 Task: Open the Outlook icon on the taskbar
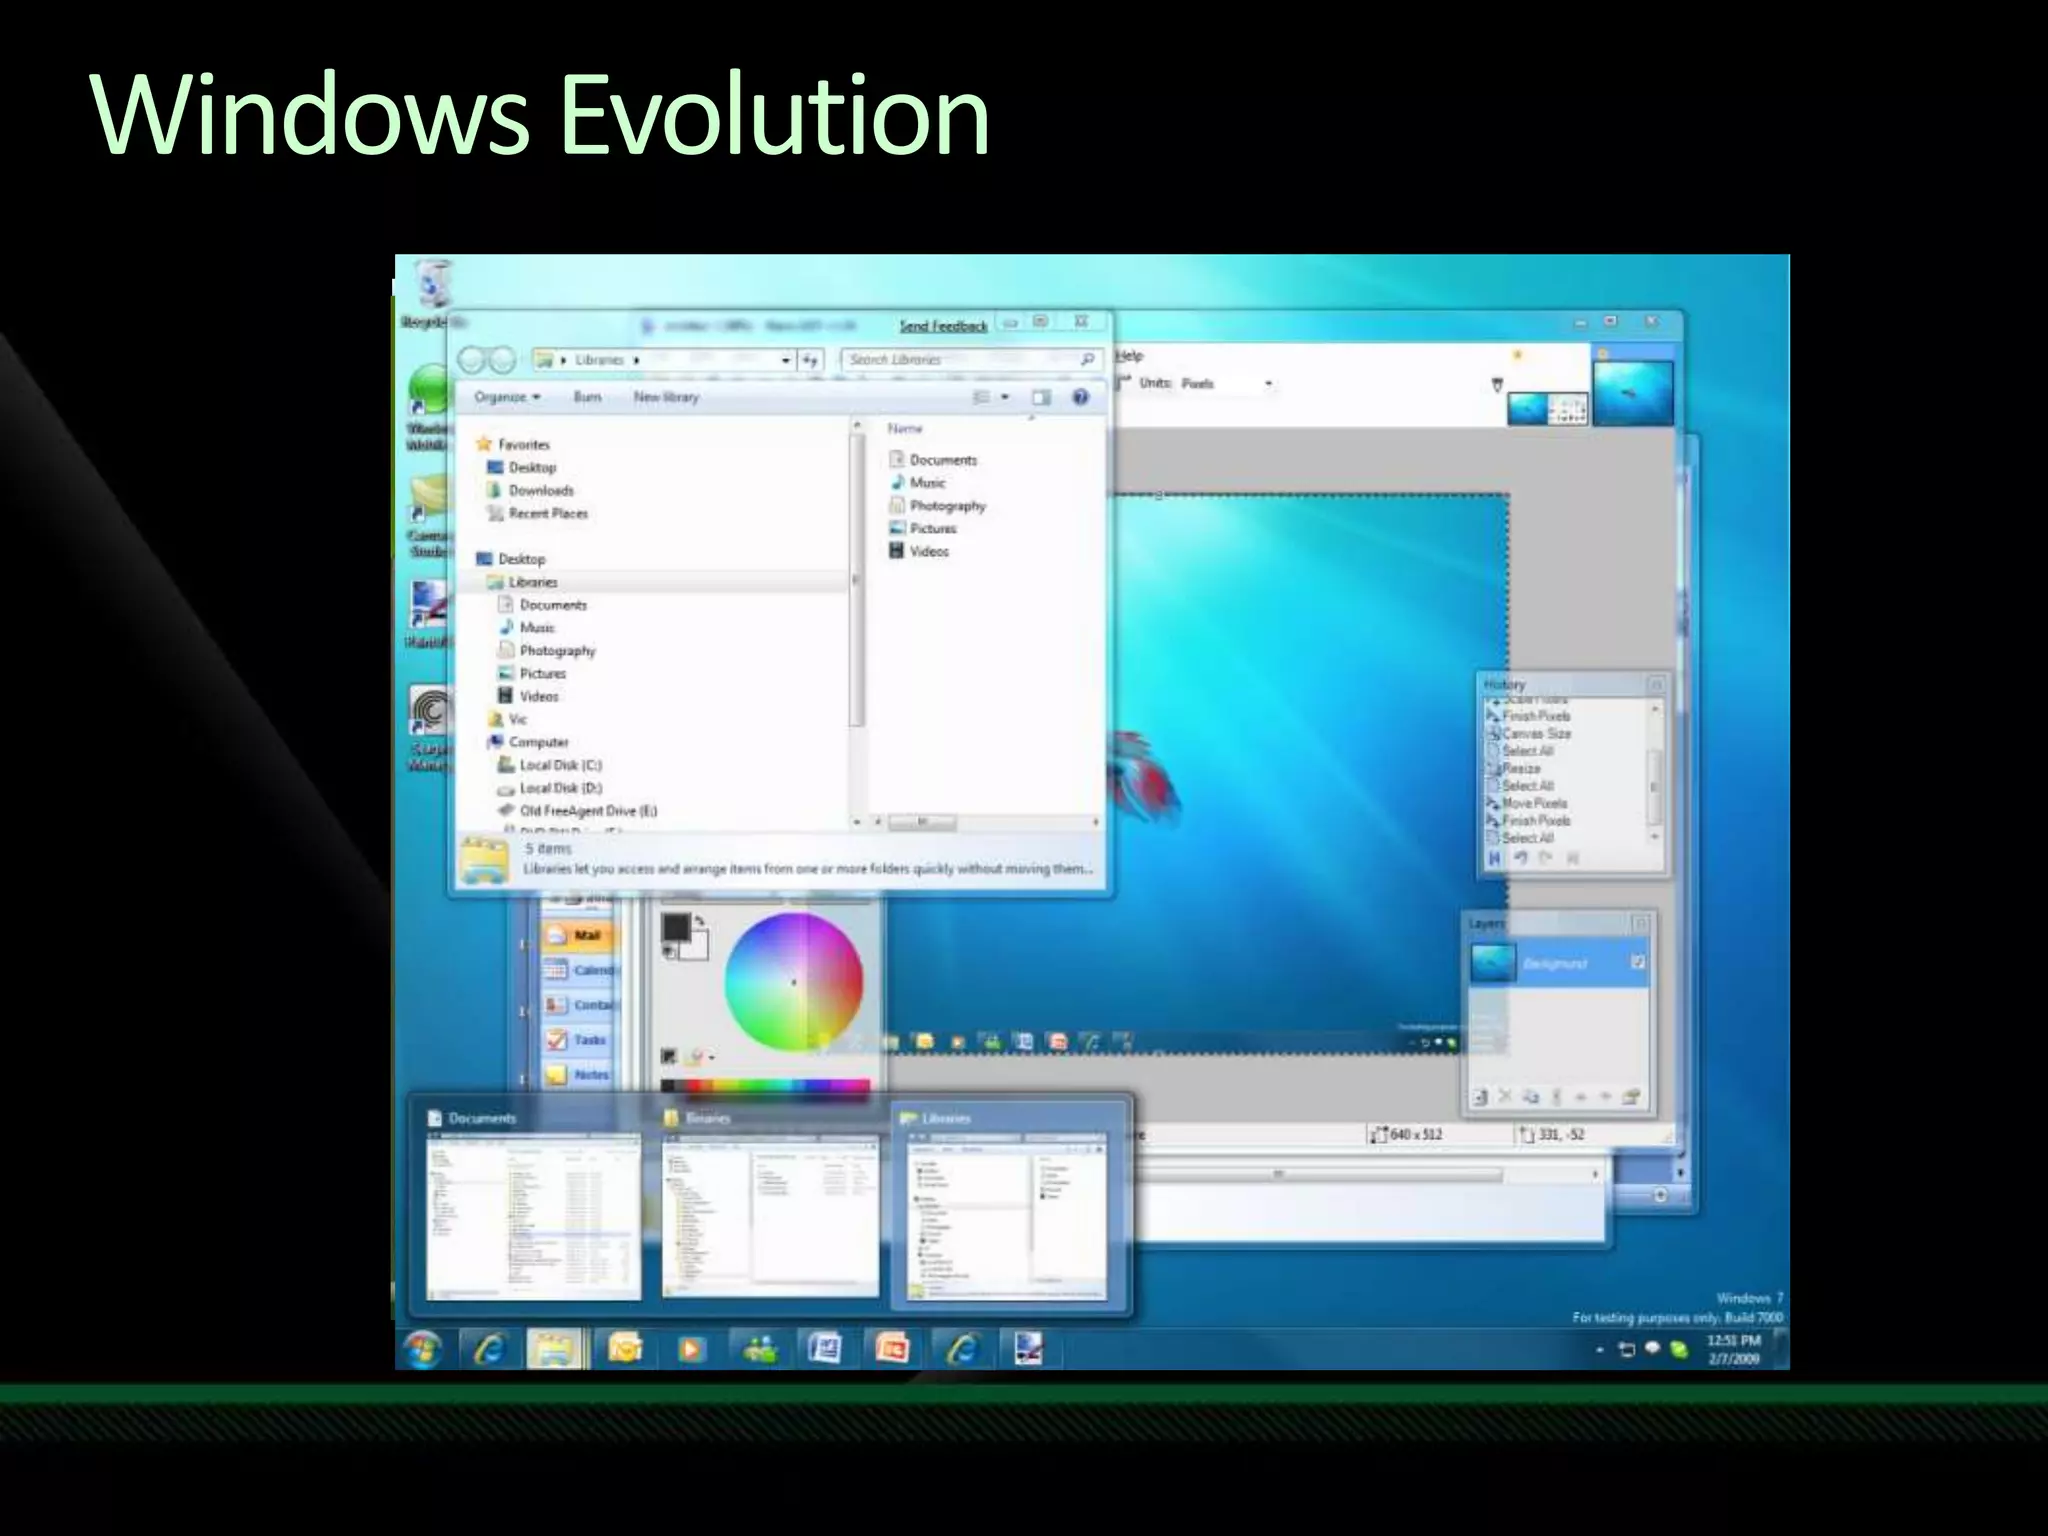click(x=624, y=1350)
